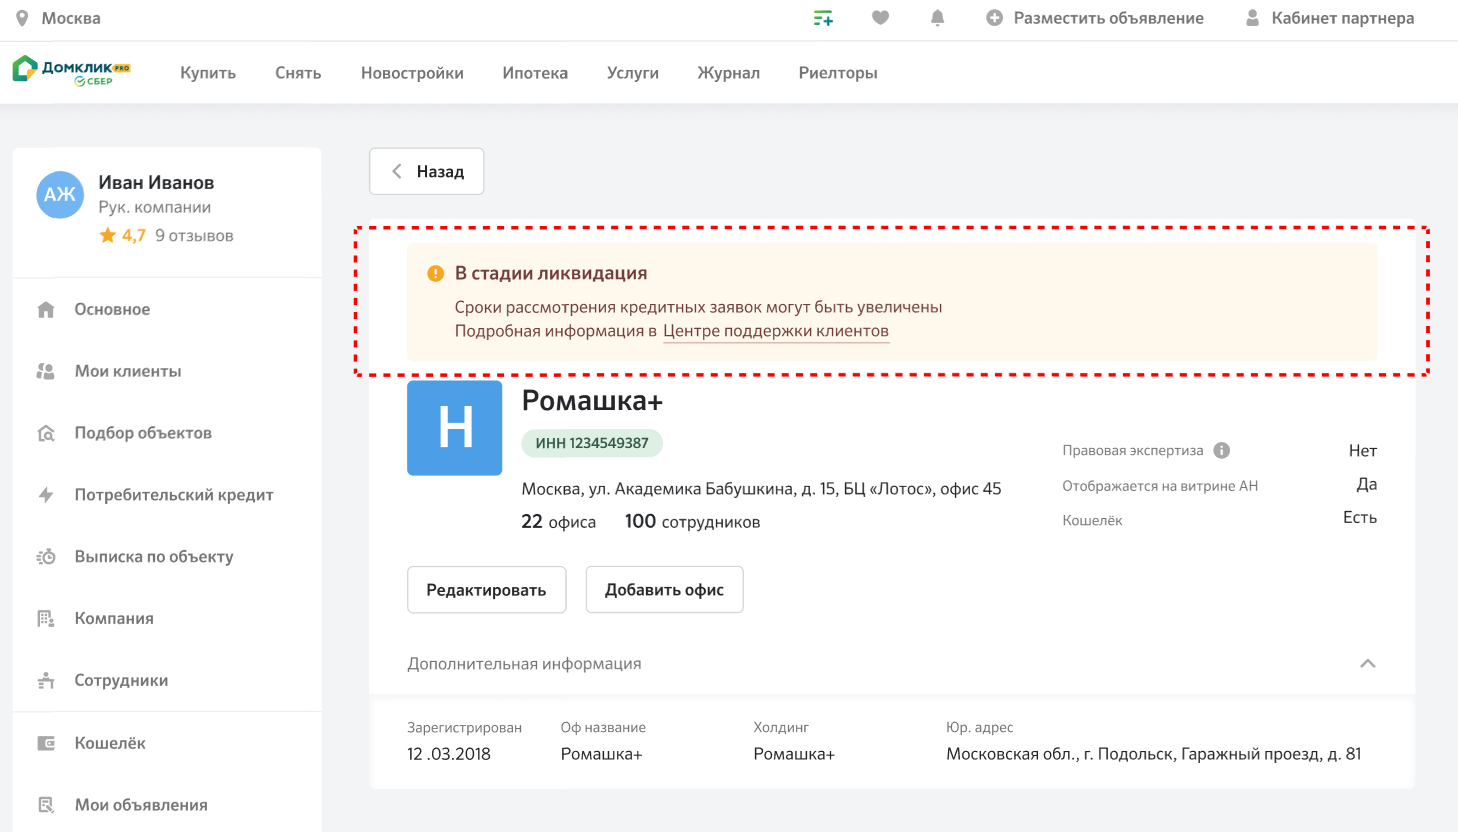
Task: Click the clock icon beside Выписка по объекту
Action: pos(46,557)
